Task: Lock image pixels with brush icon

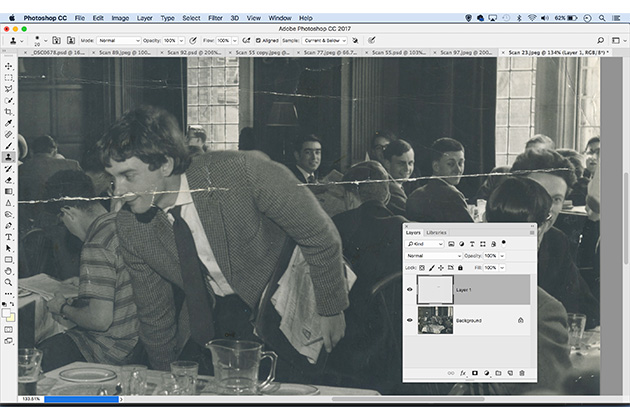Action: coord(432,268)
